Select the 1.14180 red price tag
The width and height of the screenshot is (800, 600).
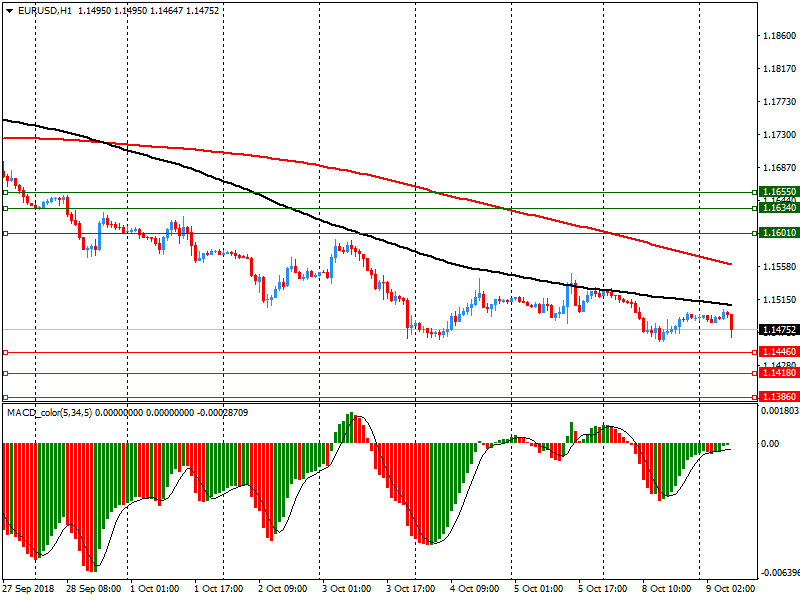[x=778, y=373]
